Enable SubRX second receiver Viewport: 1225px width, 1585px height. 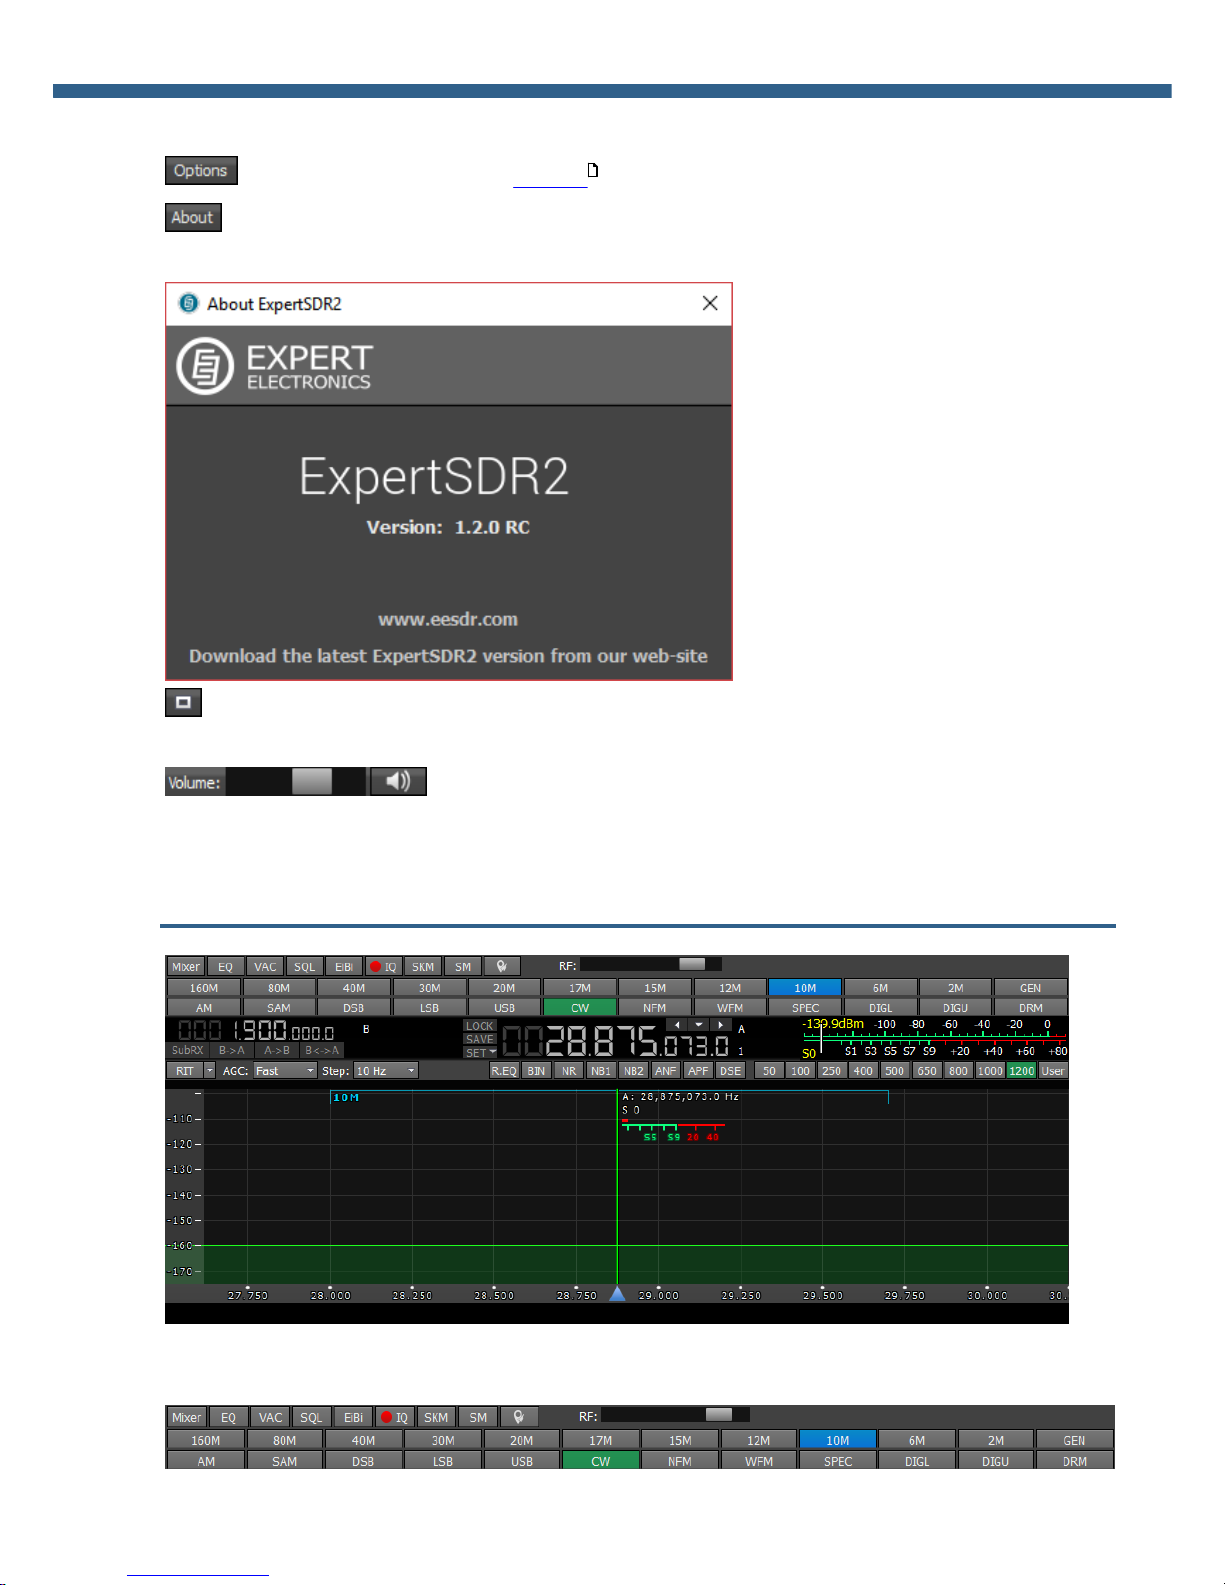[x=187, y=1050]
